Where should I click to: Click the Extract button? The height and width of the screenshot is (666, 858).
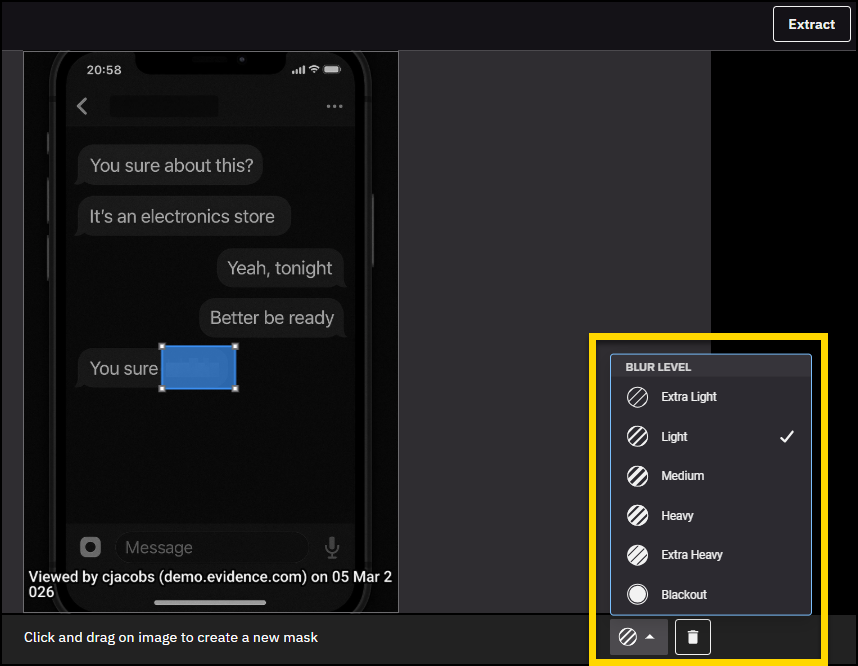point(811,25)
